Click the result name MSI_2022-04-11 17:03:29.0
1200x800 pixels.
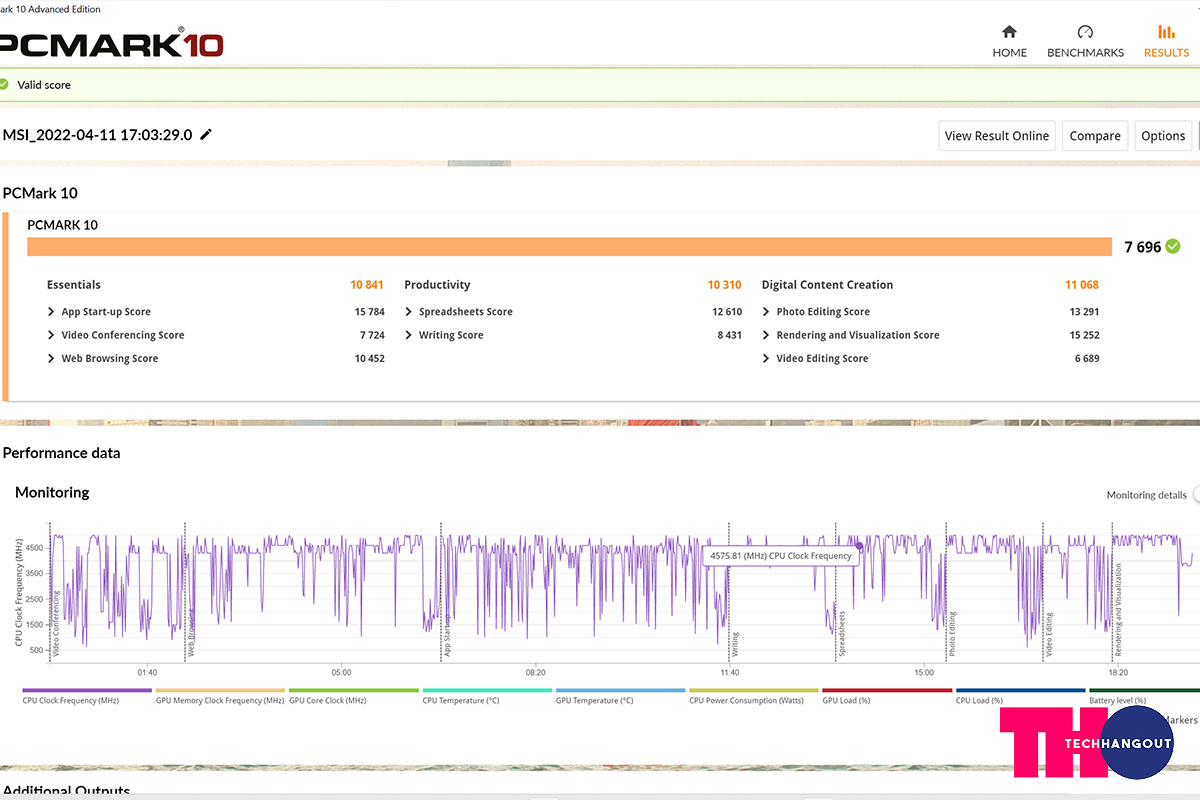[98, 134]
